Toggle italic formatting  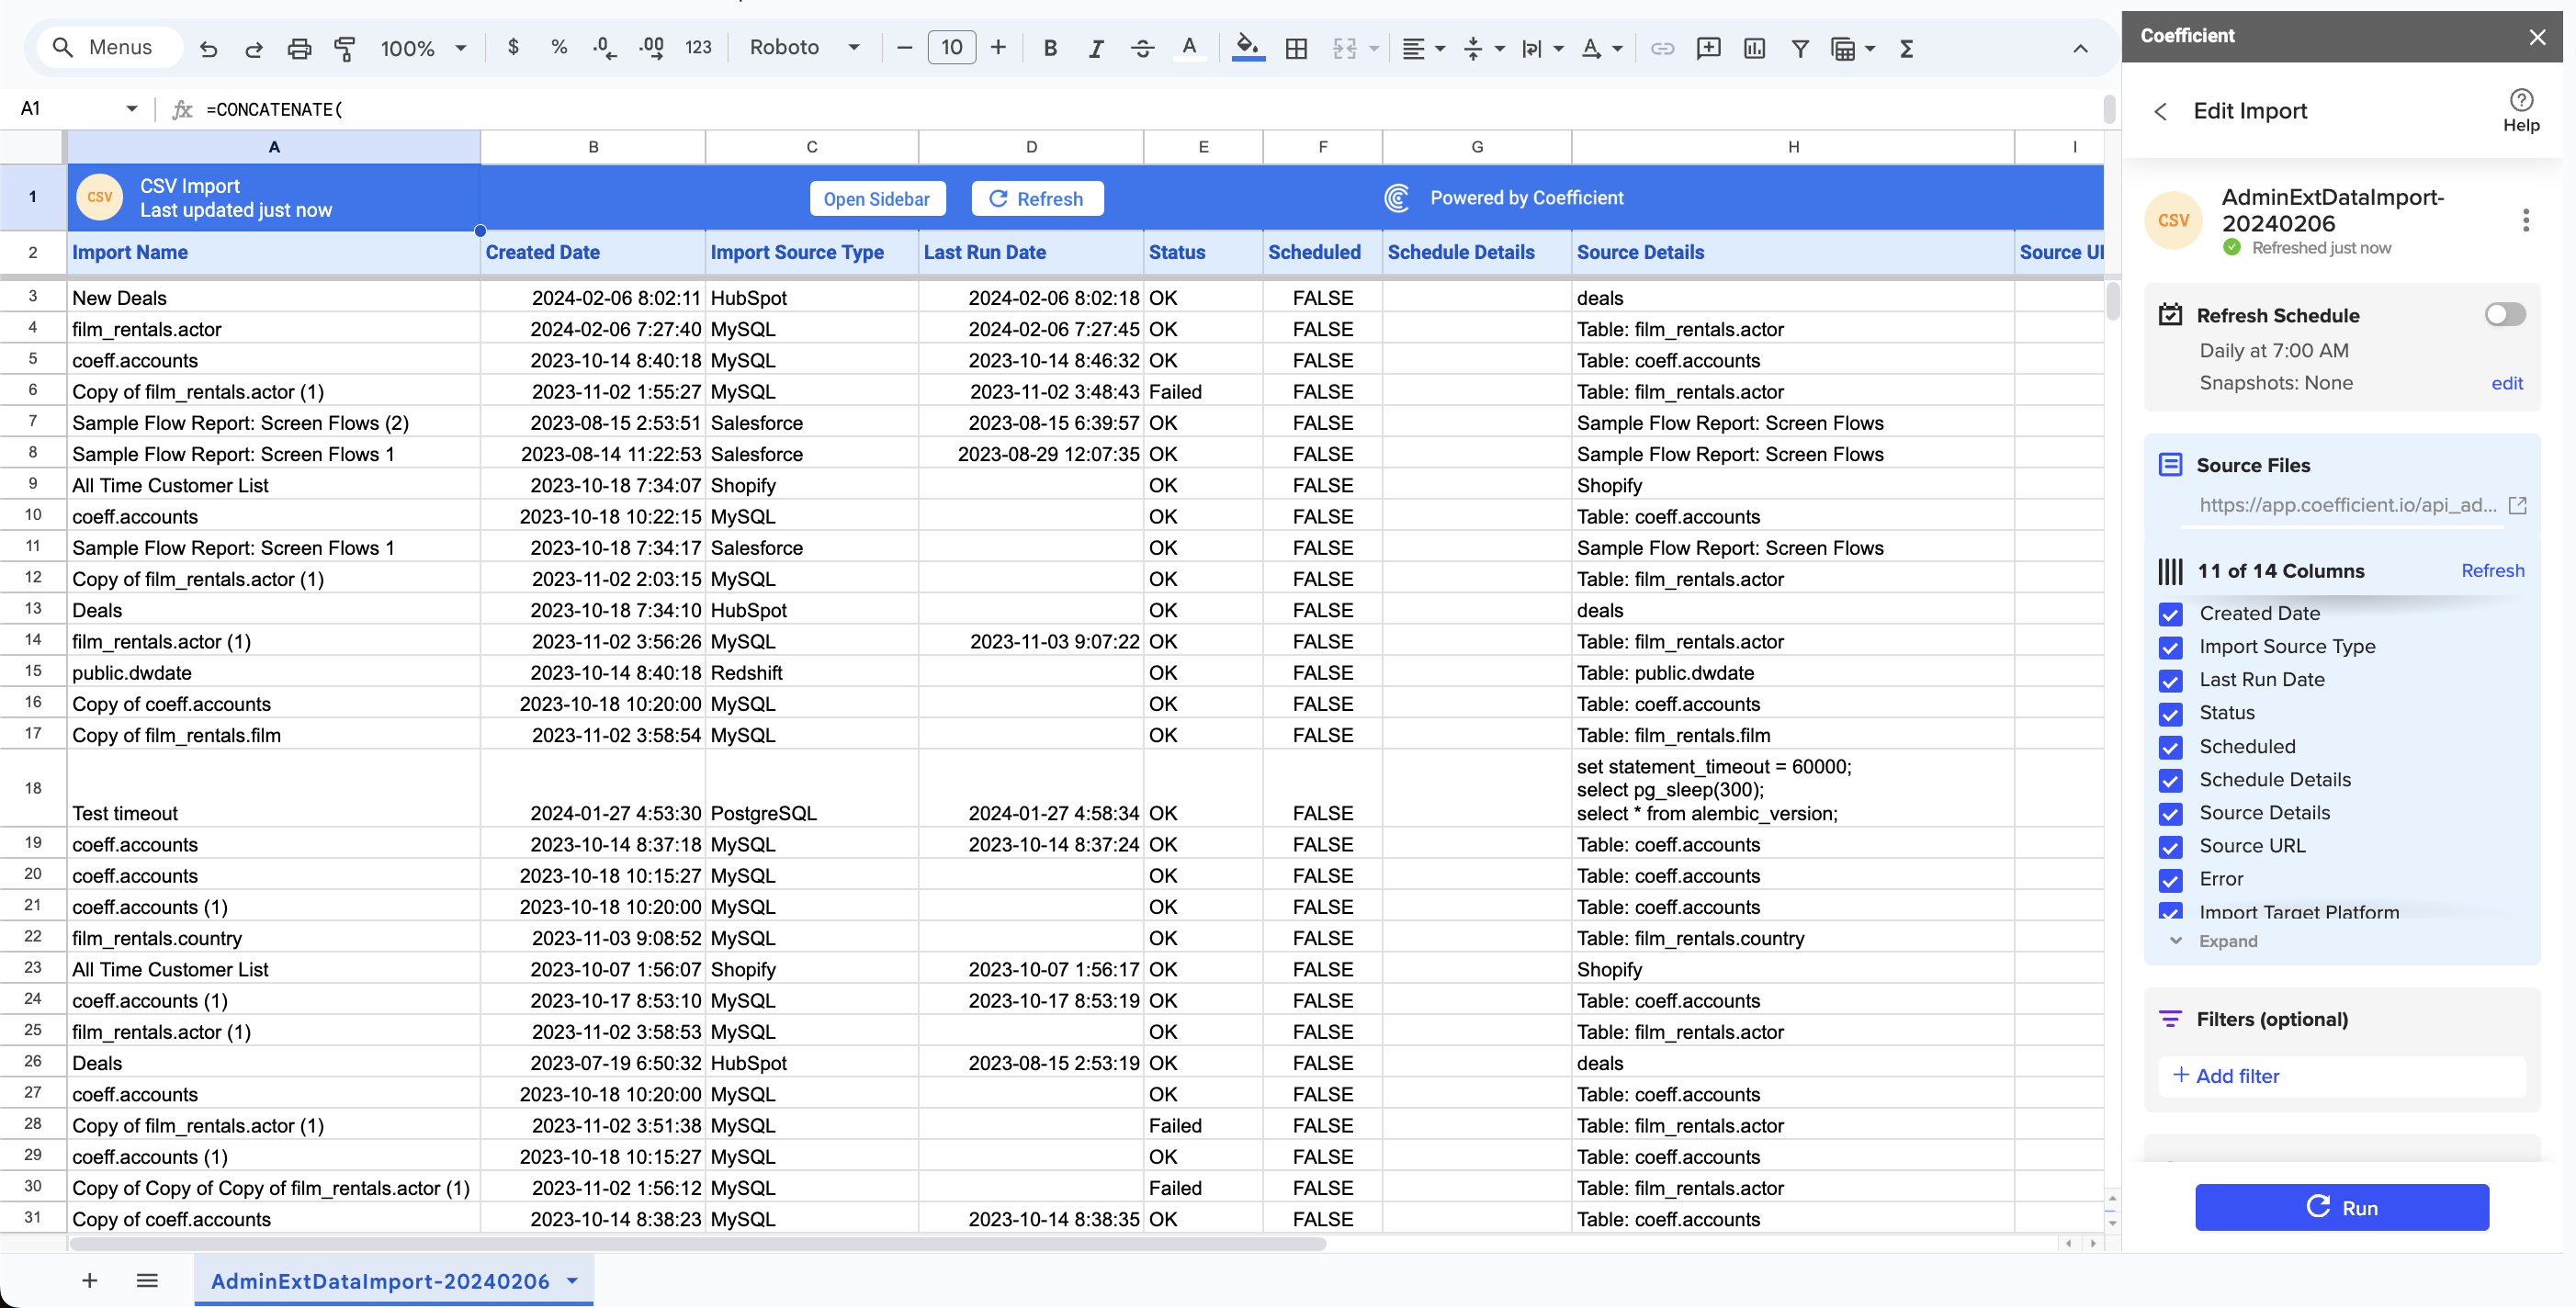point(1096,48)
